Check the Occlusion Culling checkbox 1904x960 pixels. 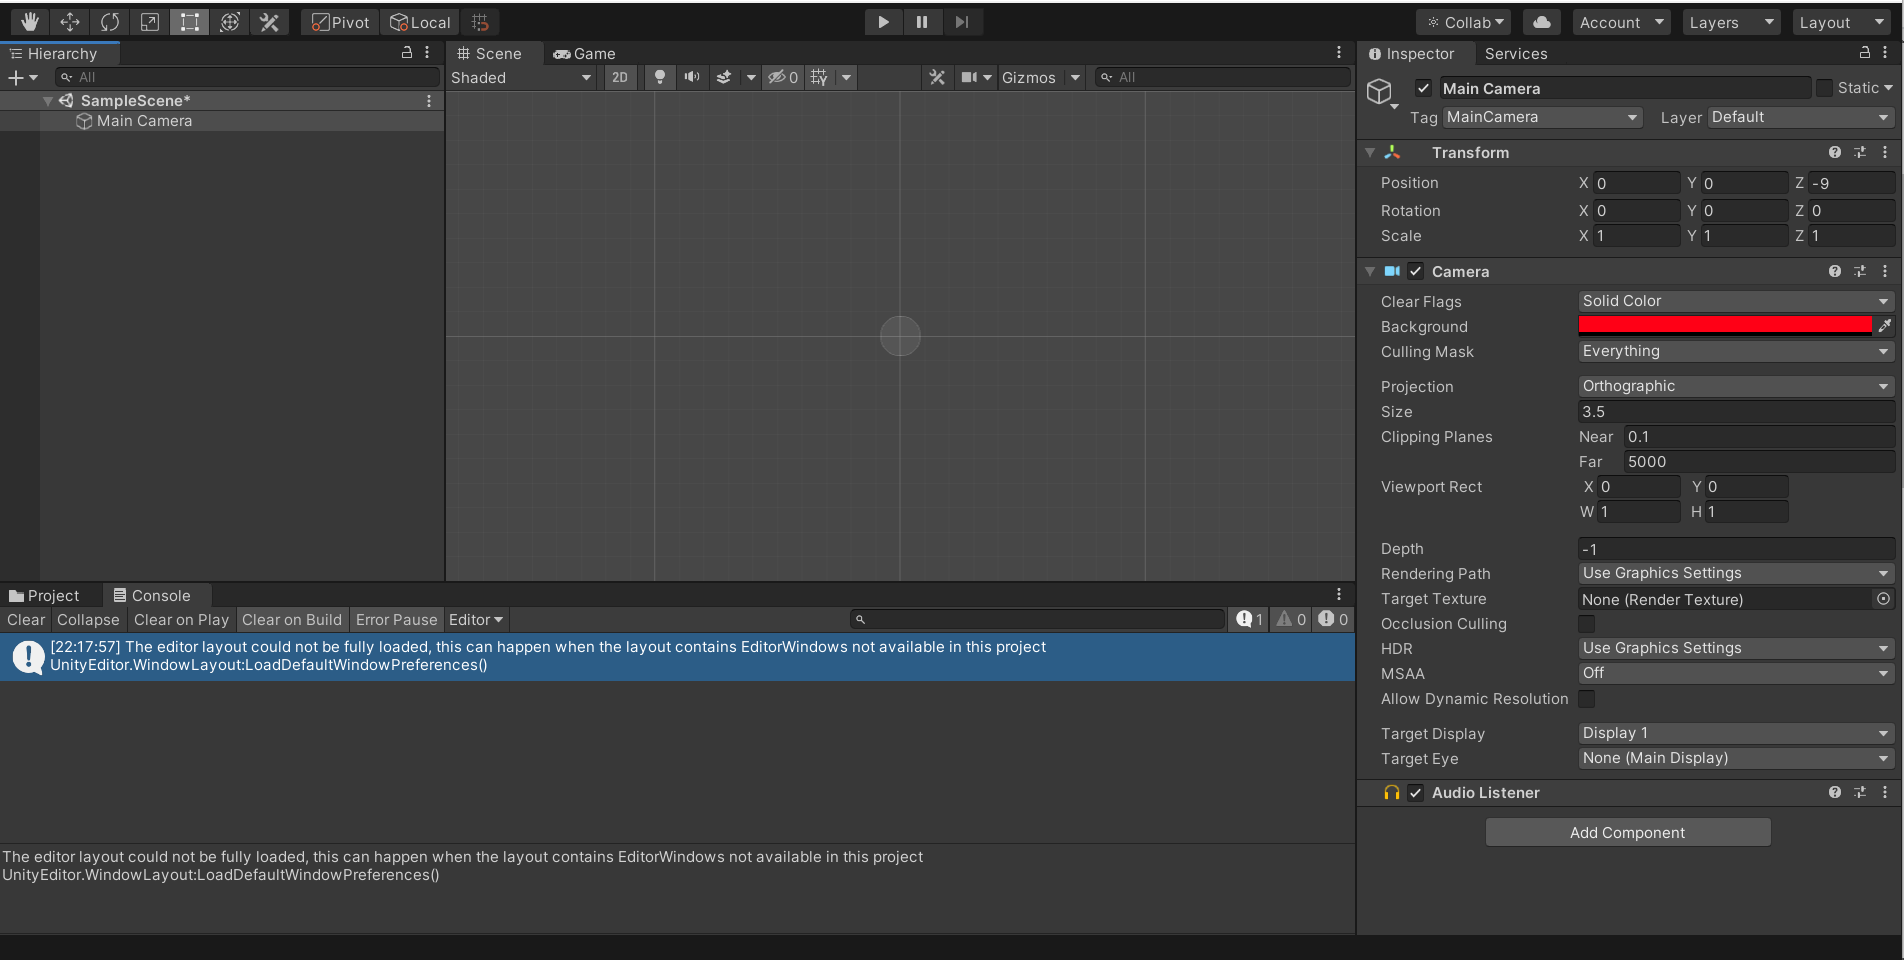1587,624
